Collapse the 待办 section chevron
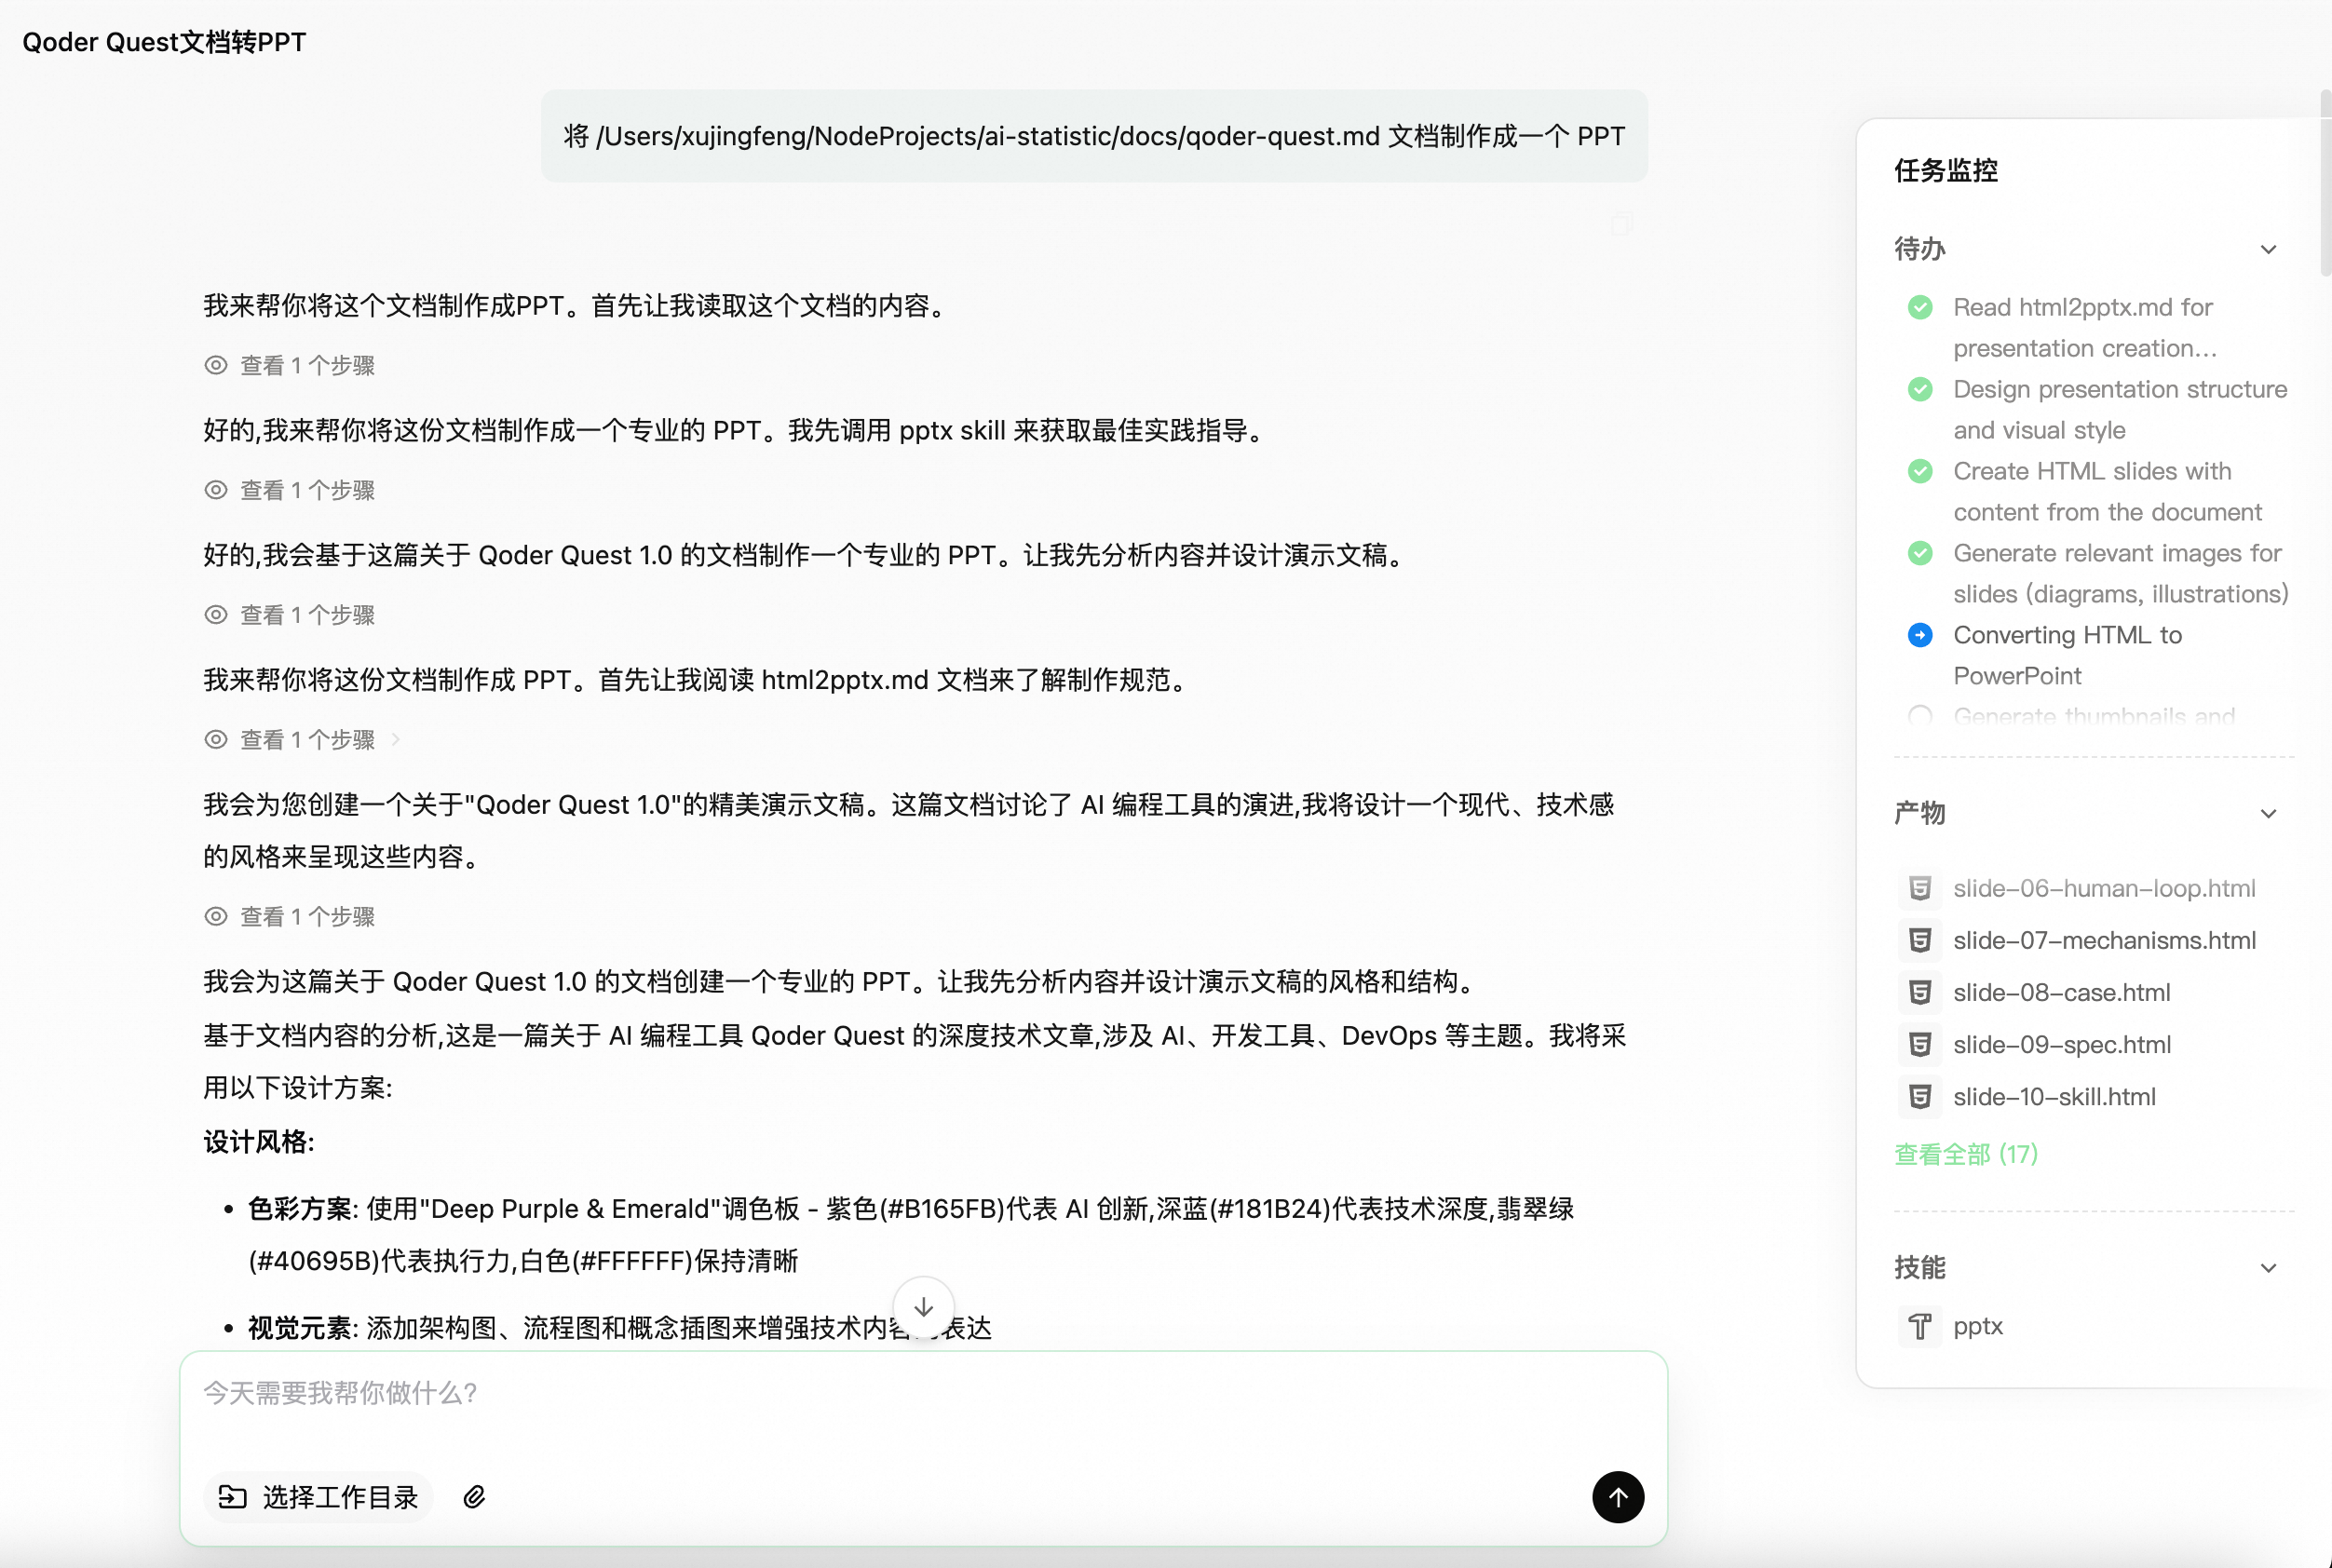This screenshot has height=1568, width=2332. coord(2268,249)
